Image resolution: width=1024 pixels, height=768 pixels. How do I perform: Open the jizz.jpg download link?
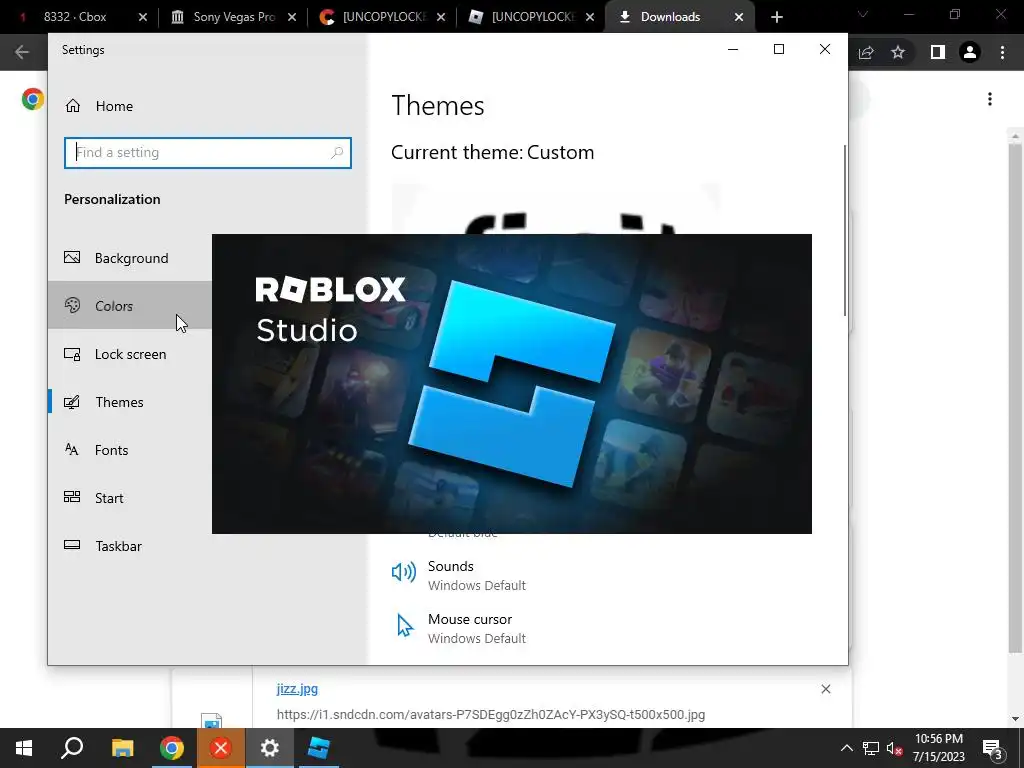pos(297,688)
